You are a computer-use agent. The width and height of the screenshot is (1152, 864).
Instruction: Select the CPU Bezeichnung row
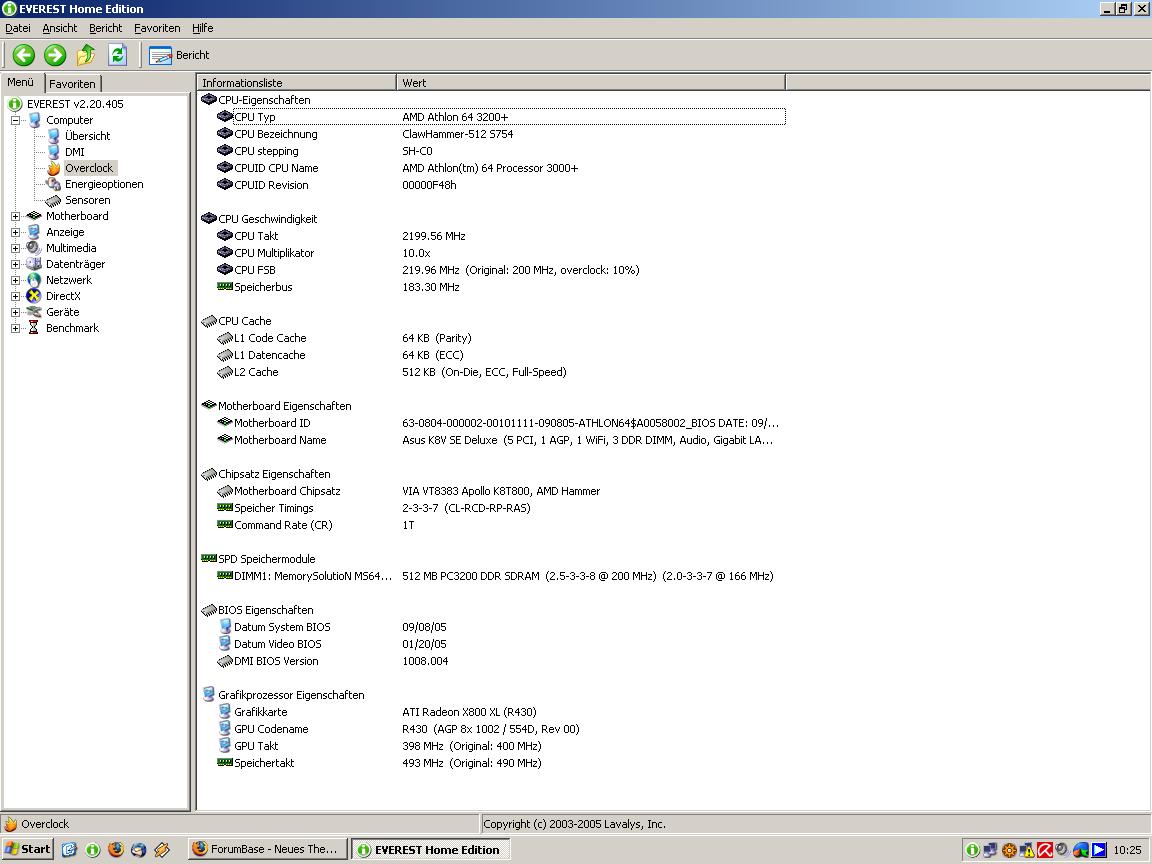click(501, 134)
